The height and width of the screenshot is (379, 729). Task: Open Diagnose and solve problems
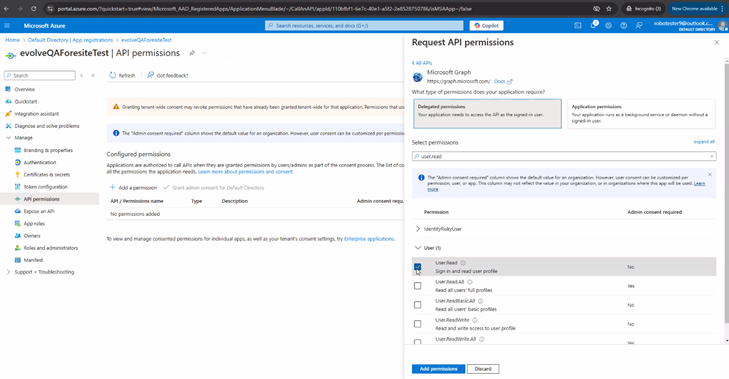click(x=46, y=126)
